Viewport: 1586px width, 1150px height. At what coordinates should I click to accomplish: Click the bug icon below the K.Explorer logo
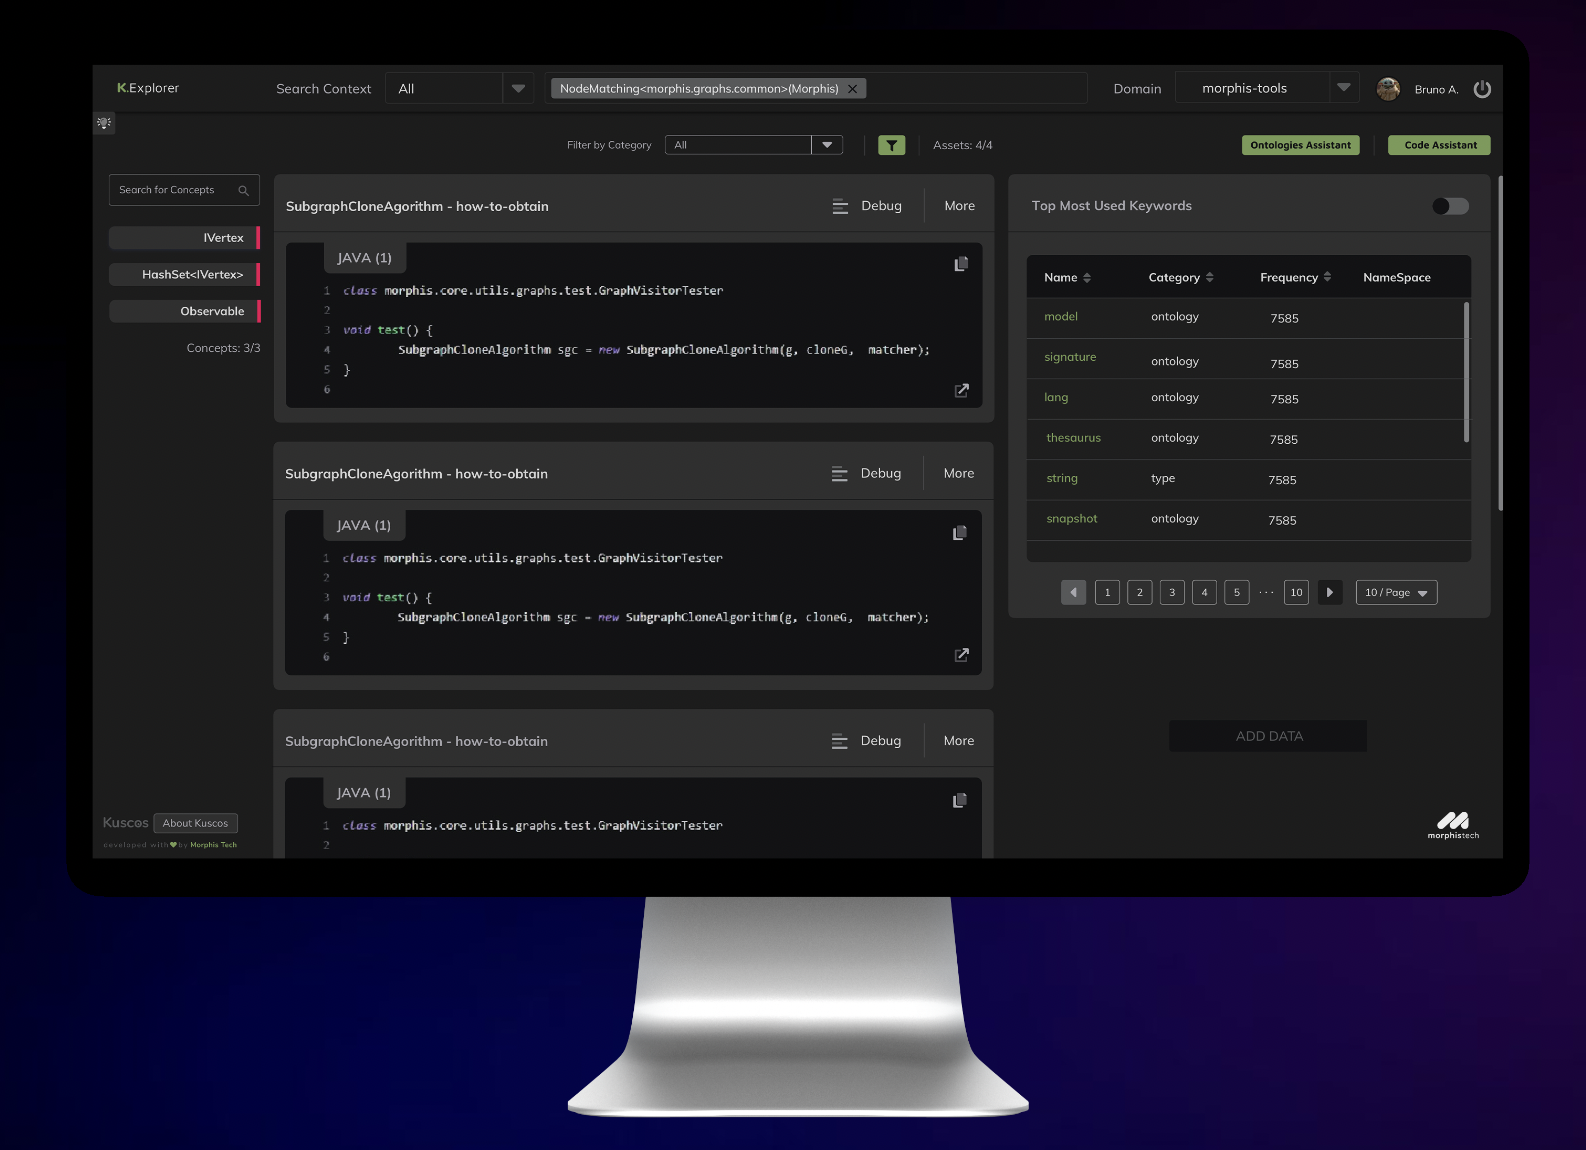pyautogui.click(x=104, y=123)
